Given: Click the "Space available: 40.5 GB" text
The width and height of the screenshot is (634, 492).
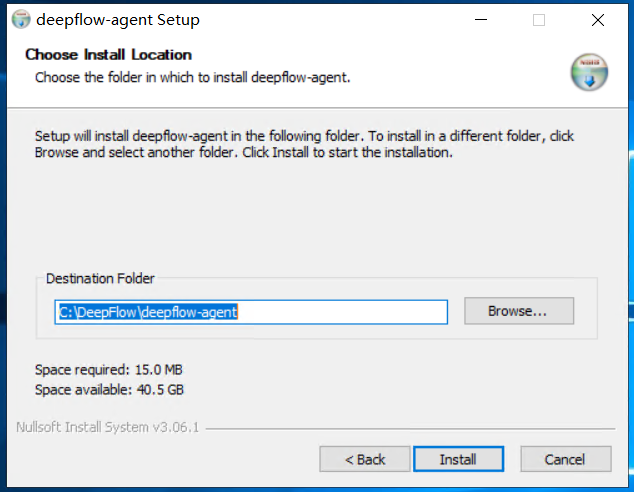Looking at the screenshot, I should click(108, 389).
